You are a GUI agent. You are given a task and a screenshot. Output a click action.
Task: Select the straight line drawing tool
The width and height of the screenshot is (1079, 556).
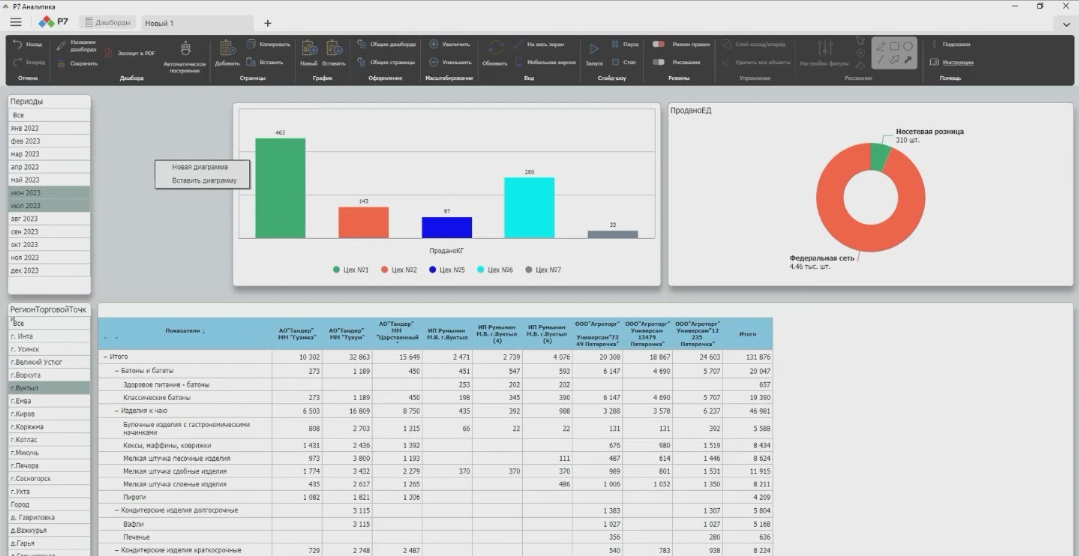[880, 60]
